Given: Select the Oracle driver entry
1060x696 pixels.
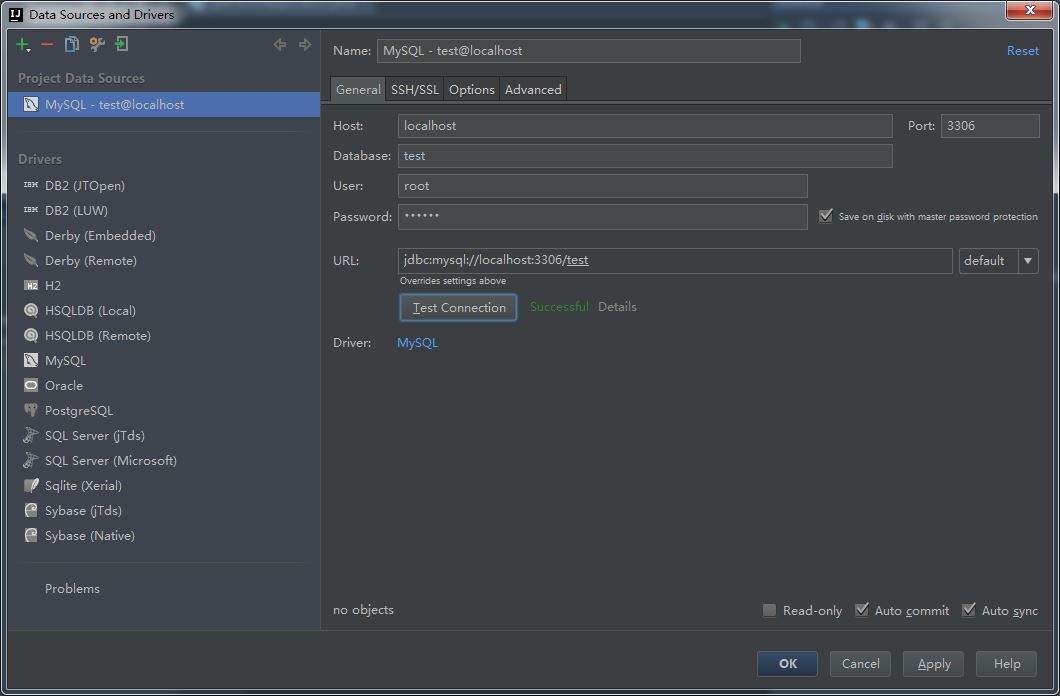Looking at the screenshot, I should 64,385.
